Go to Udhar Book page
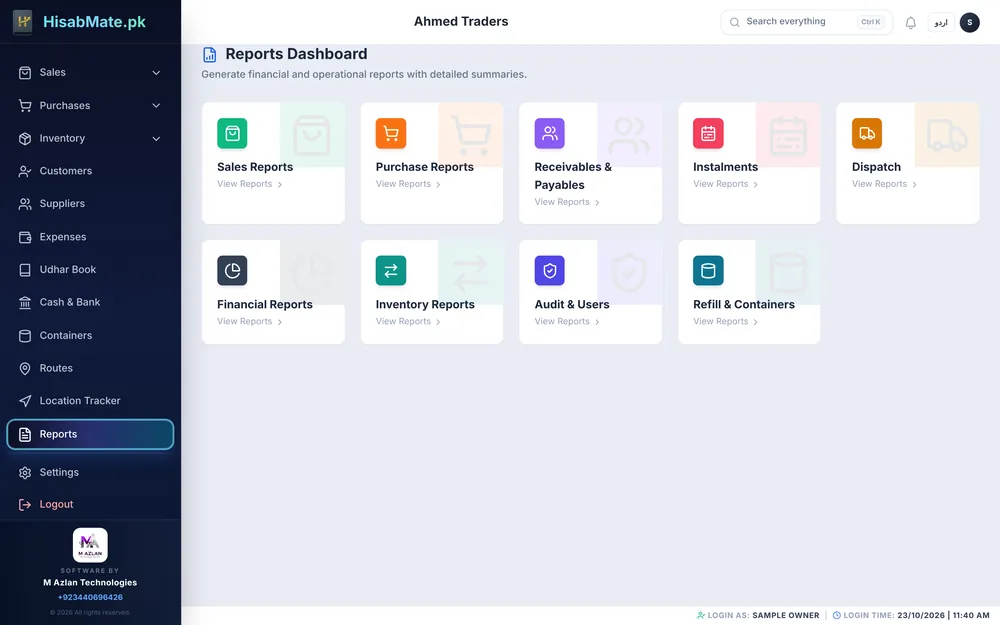The width and height of the screenshot is (1000, 625). click(90, 270)
